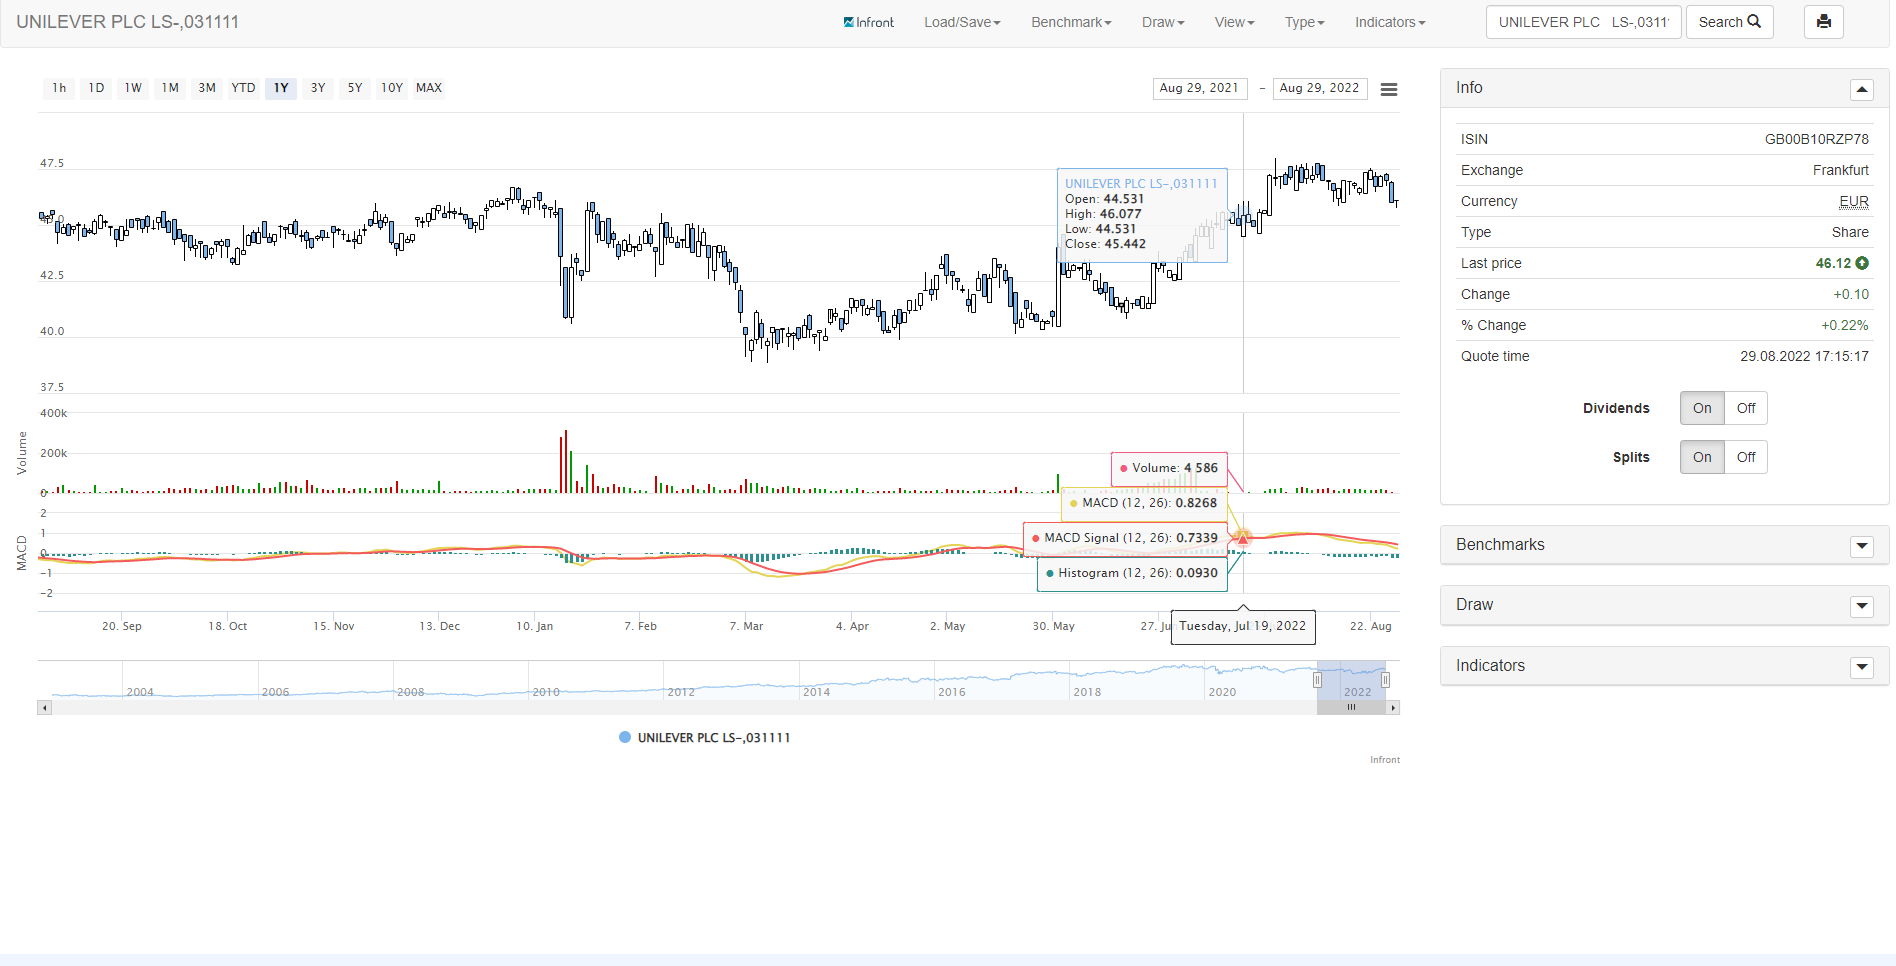Click the Search button
Viewport: 1896px width, 966px height.
click(1729, 22)
